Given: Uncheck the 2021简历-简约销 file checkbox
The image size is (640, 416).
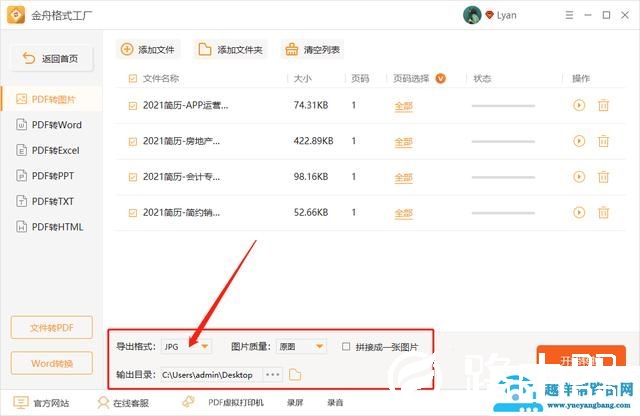Looking at the screenshot, I should pyautogui.click(x=133, y=213).
